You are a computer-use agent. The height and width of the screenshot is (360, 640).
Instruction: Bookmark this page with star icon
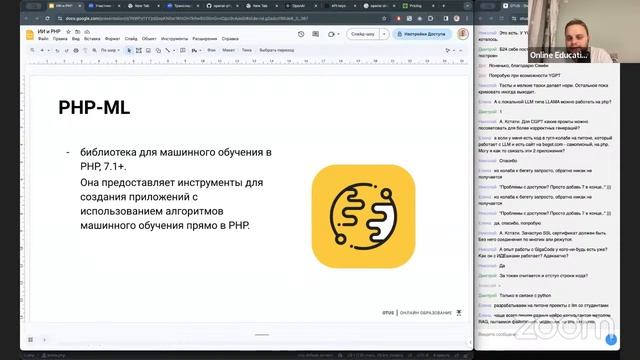pos(384,18)
